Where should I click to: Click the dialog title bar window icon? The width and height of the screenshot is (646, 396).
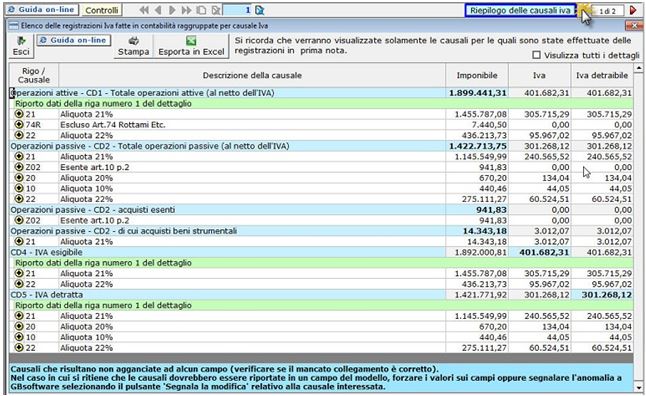14,26
